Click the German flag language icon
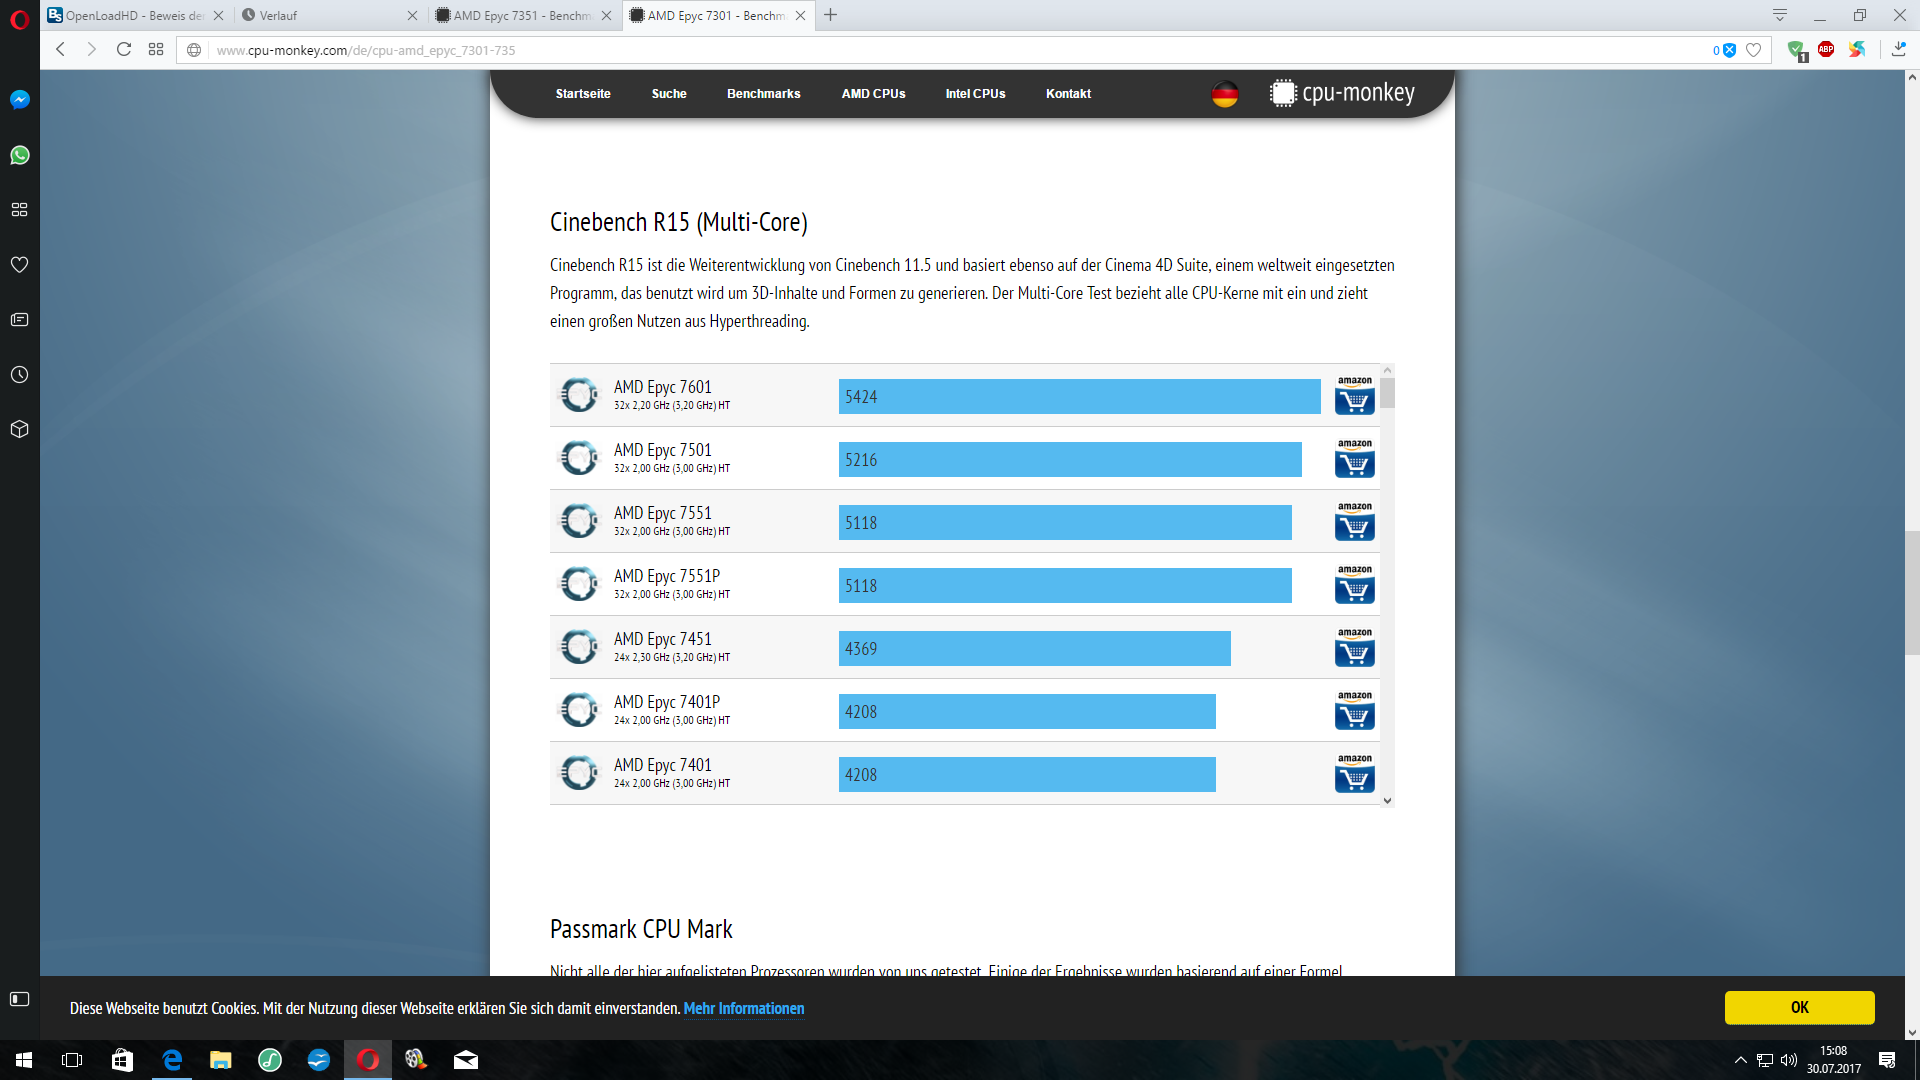 pyautogui.click(x=1224, y=94)
